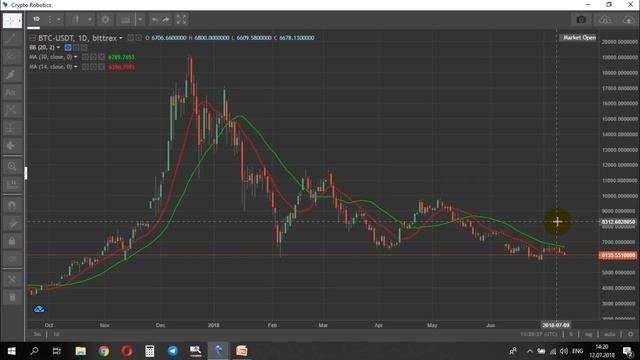Viewport: 640px width, 360px height.
Task: Toggle magnet mode in sidebar
Action: point(11,205)
